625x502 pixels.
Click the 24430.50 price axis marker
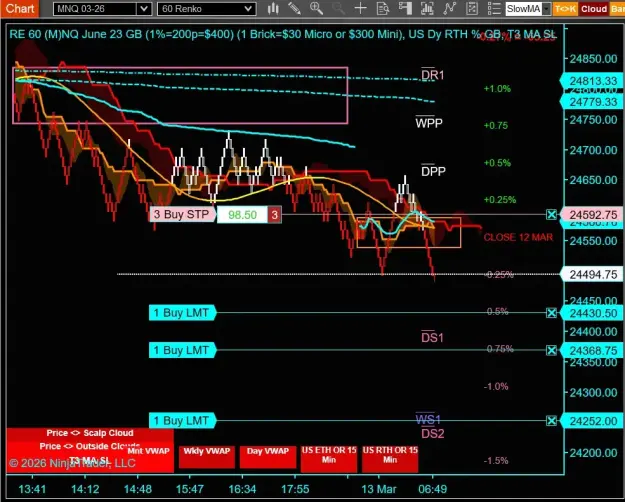[592, 313]
